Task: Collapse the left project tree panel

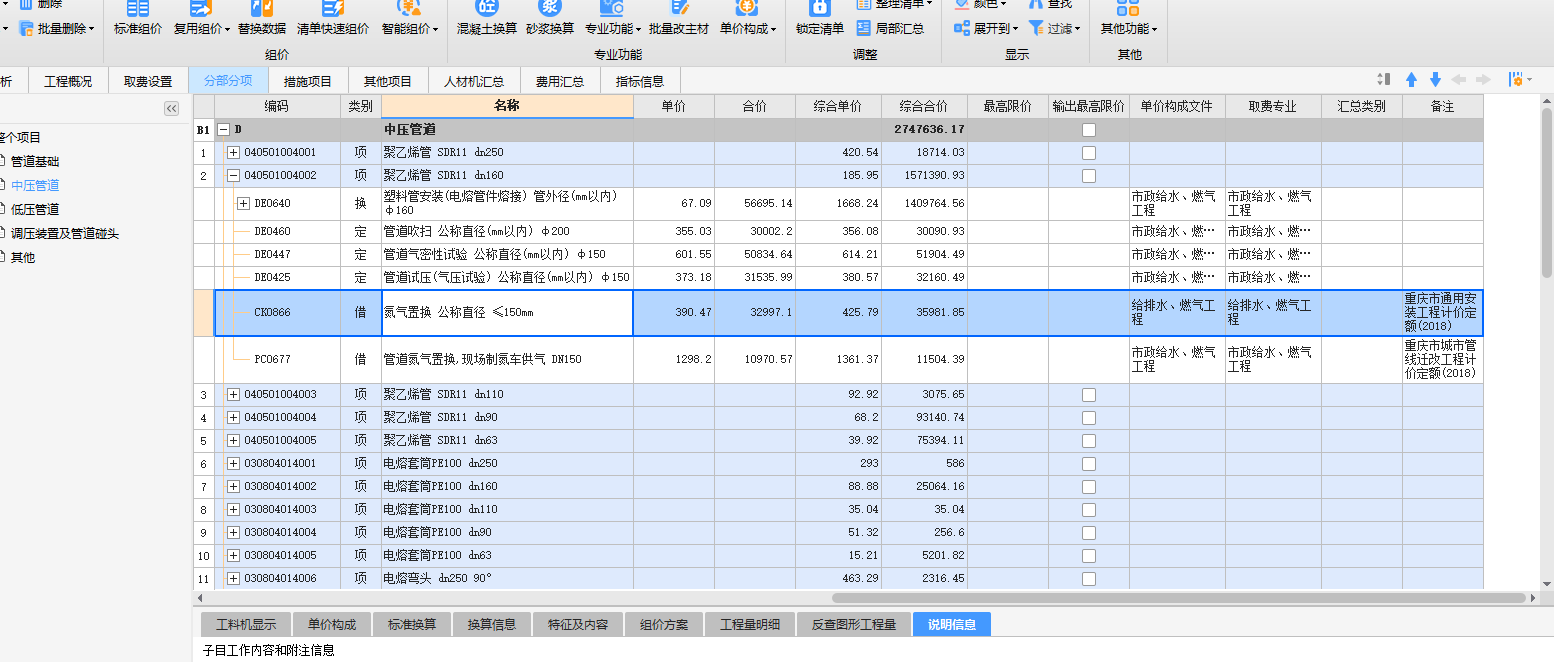Action: (x=171, y=108)
